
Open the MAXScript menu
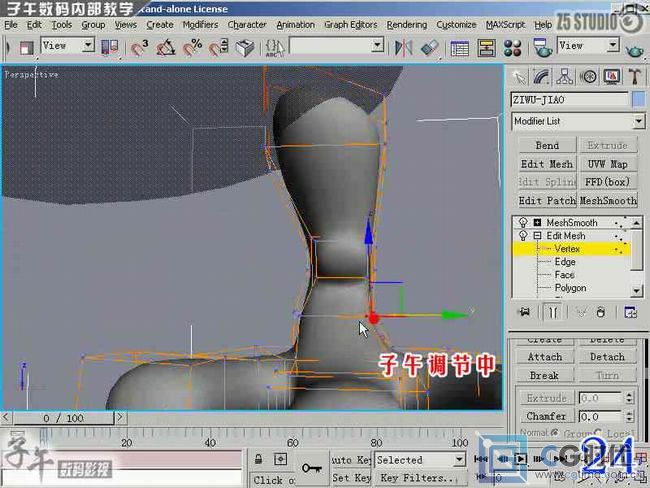click(505, 25)
